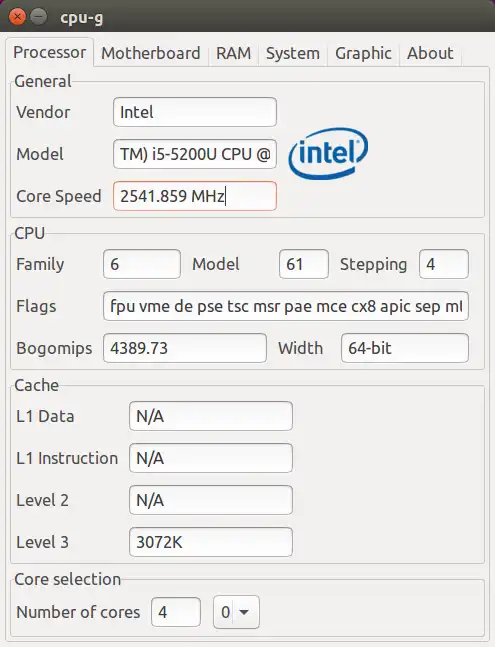Click the 'Width' label

[x=300, y=348]
